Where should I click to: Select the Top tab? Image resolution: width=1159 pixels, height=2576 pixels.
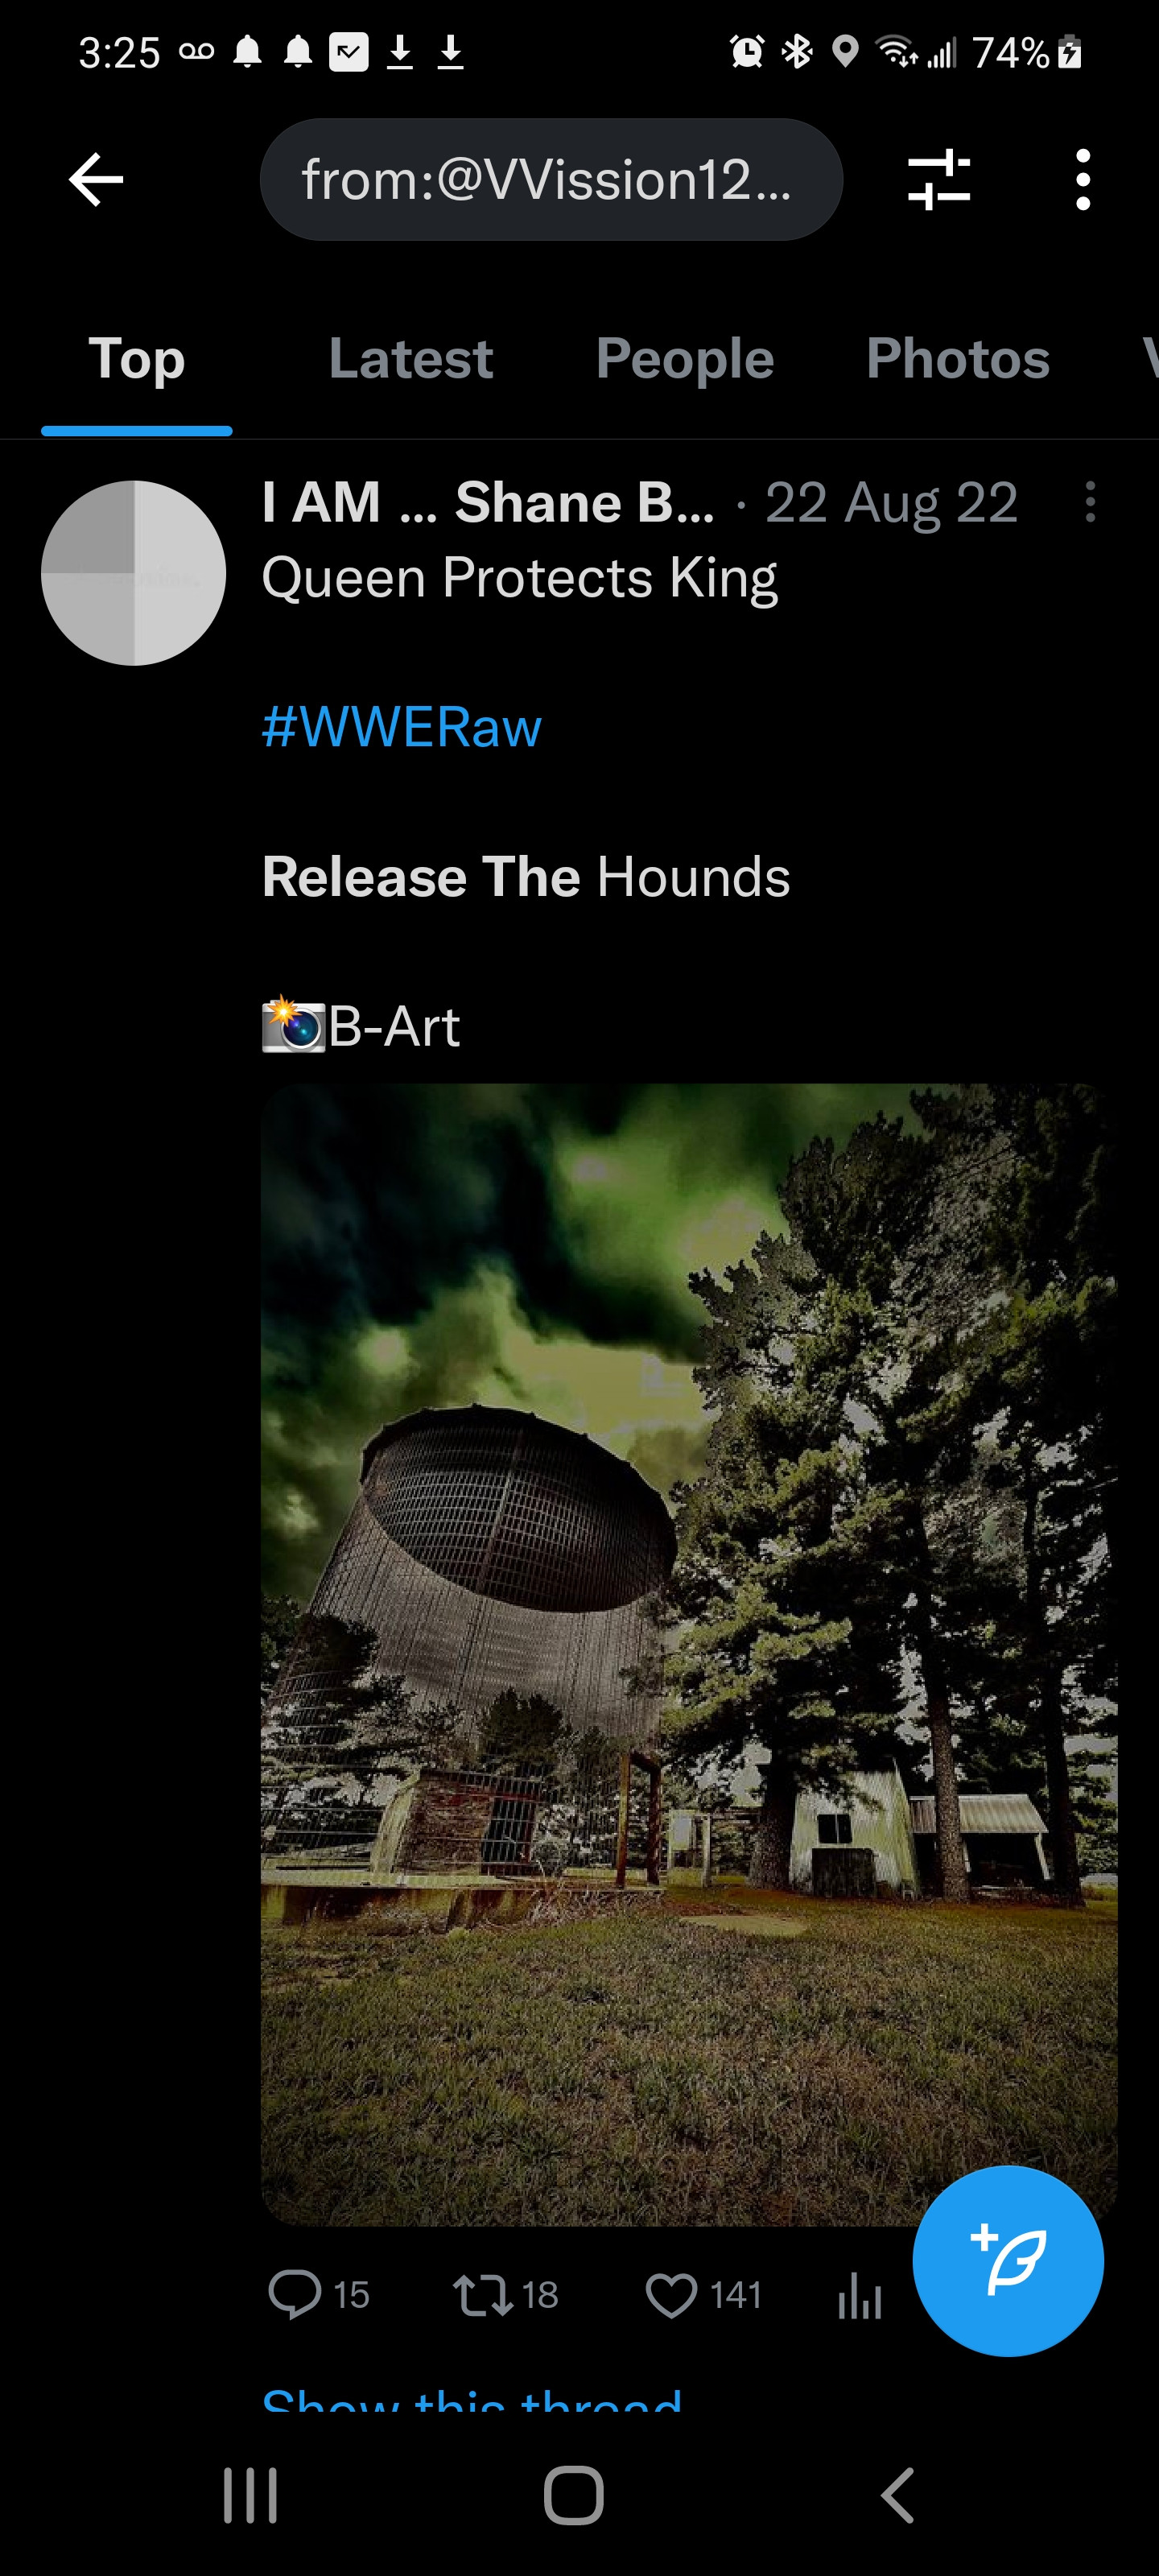click(x=137, y=358)
